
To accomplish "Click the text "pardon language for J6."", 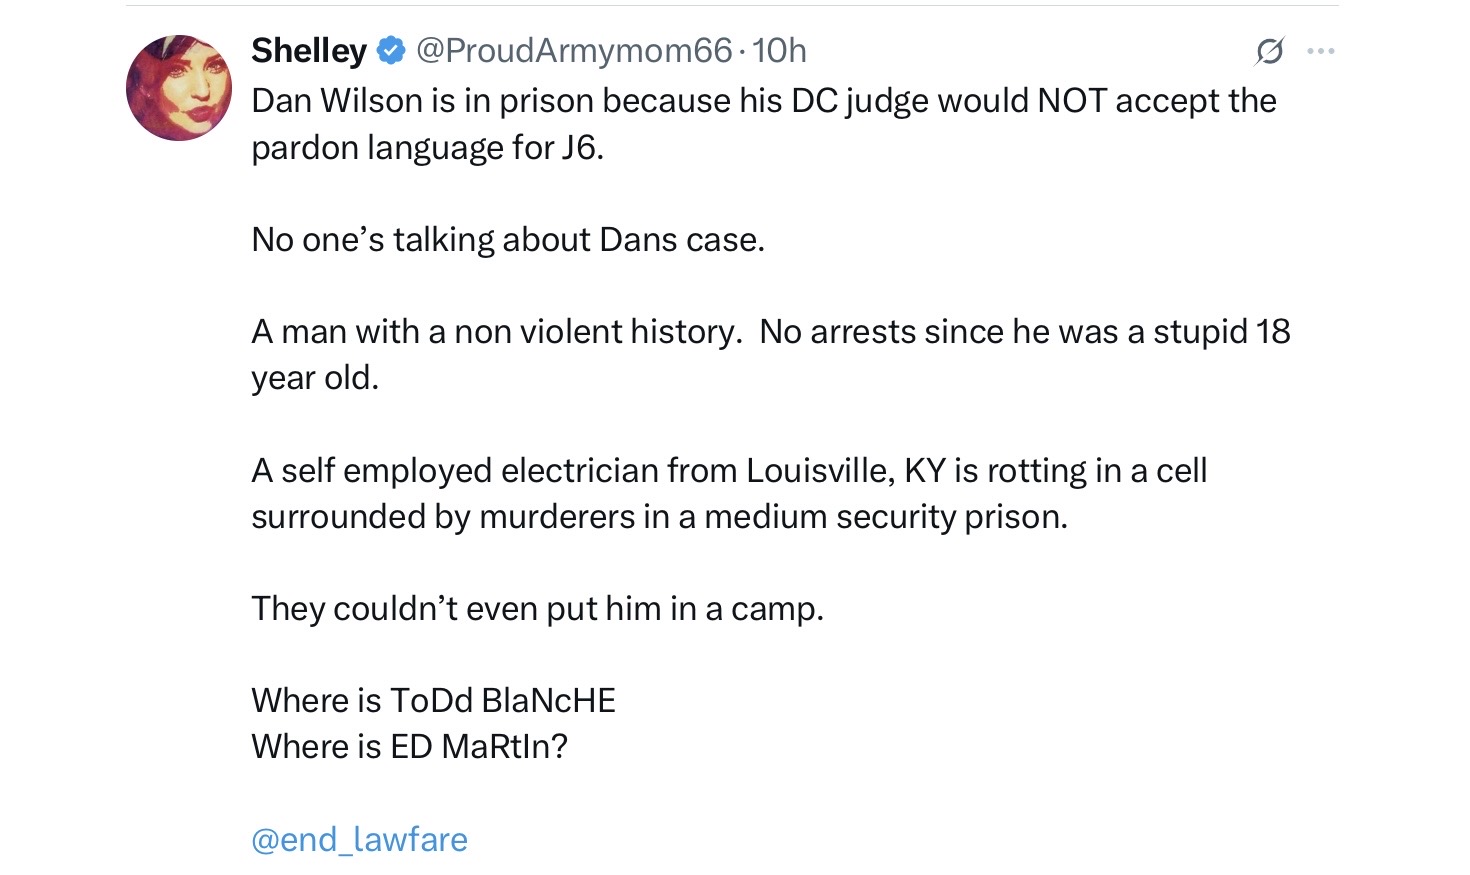I will [427, 148].
